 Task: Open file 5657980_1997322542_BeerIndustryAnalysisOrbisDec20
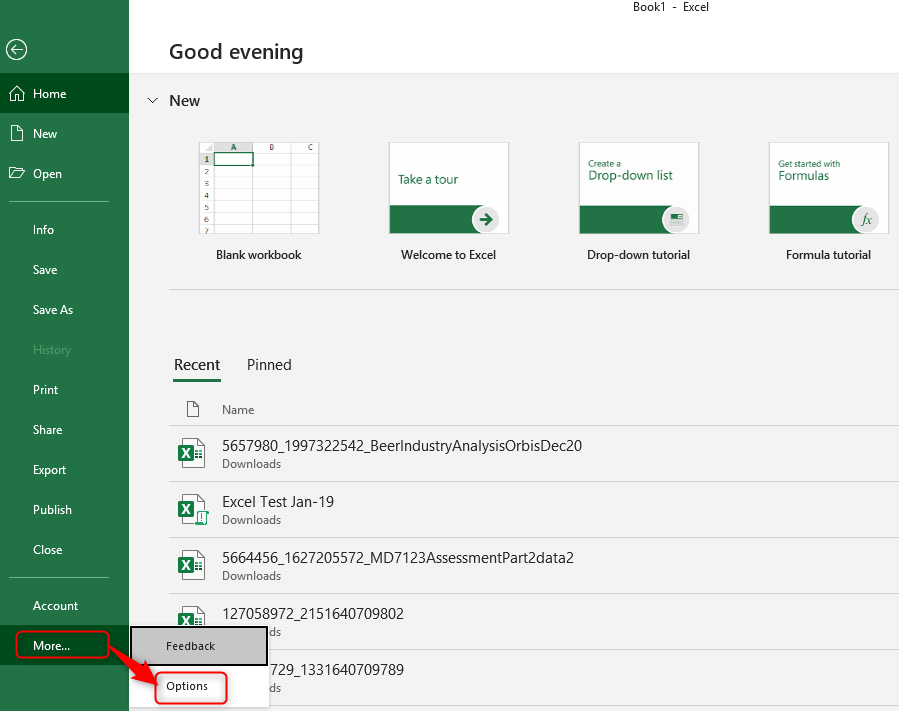pos(534,454)
